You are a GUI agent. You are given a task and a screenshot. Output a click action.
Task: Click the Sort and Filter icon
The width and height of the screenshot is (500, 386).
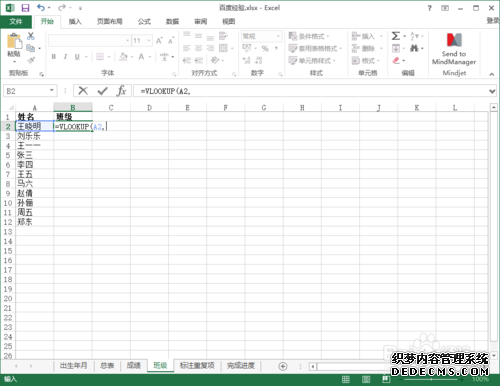coord(415,36)
